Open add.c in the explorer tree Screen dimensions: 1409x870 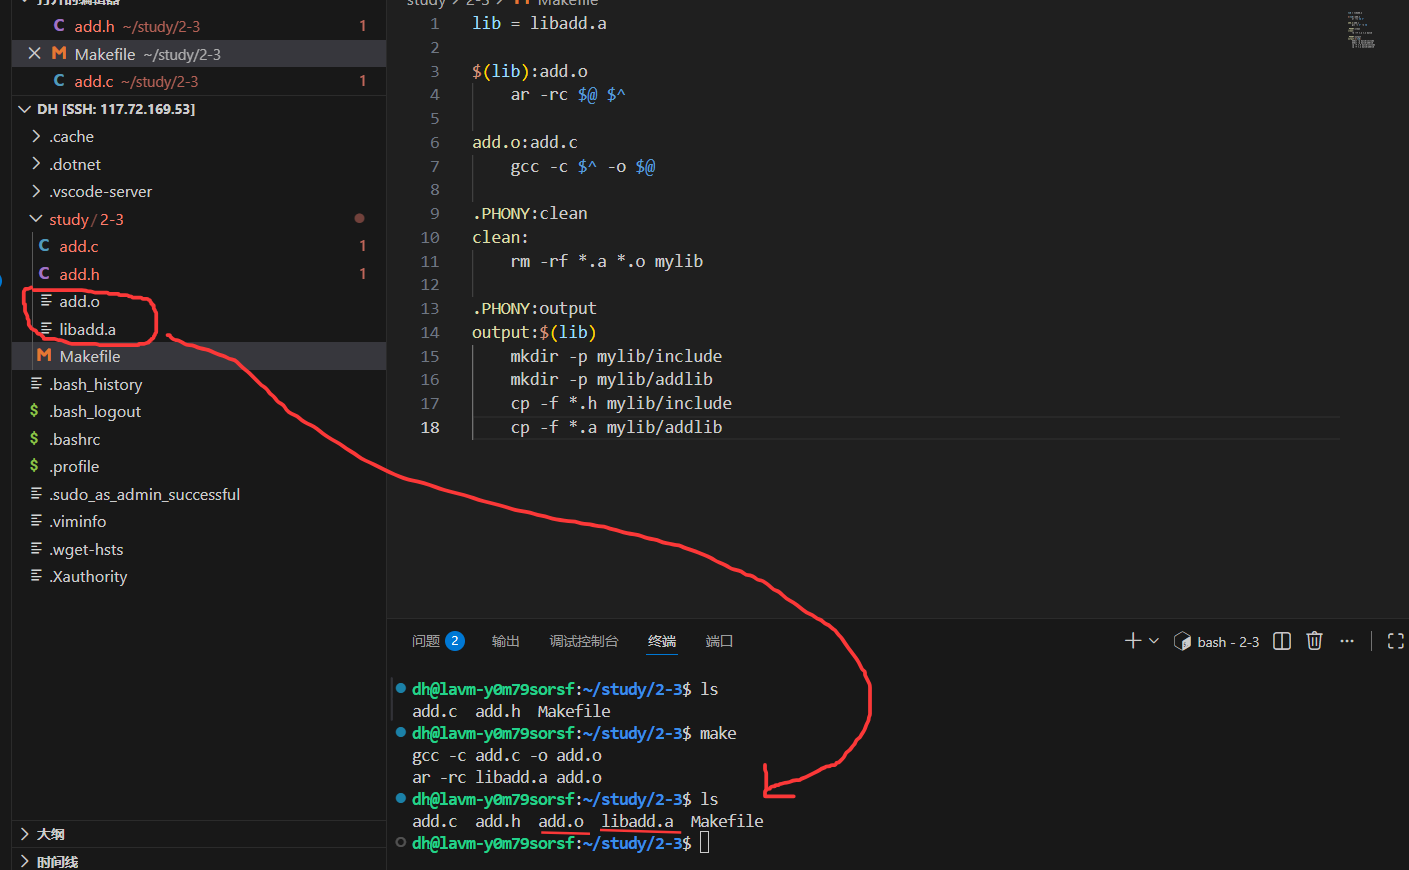pos(199,246)
